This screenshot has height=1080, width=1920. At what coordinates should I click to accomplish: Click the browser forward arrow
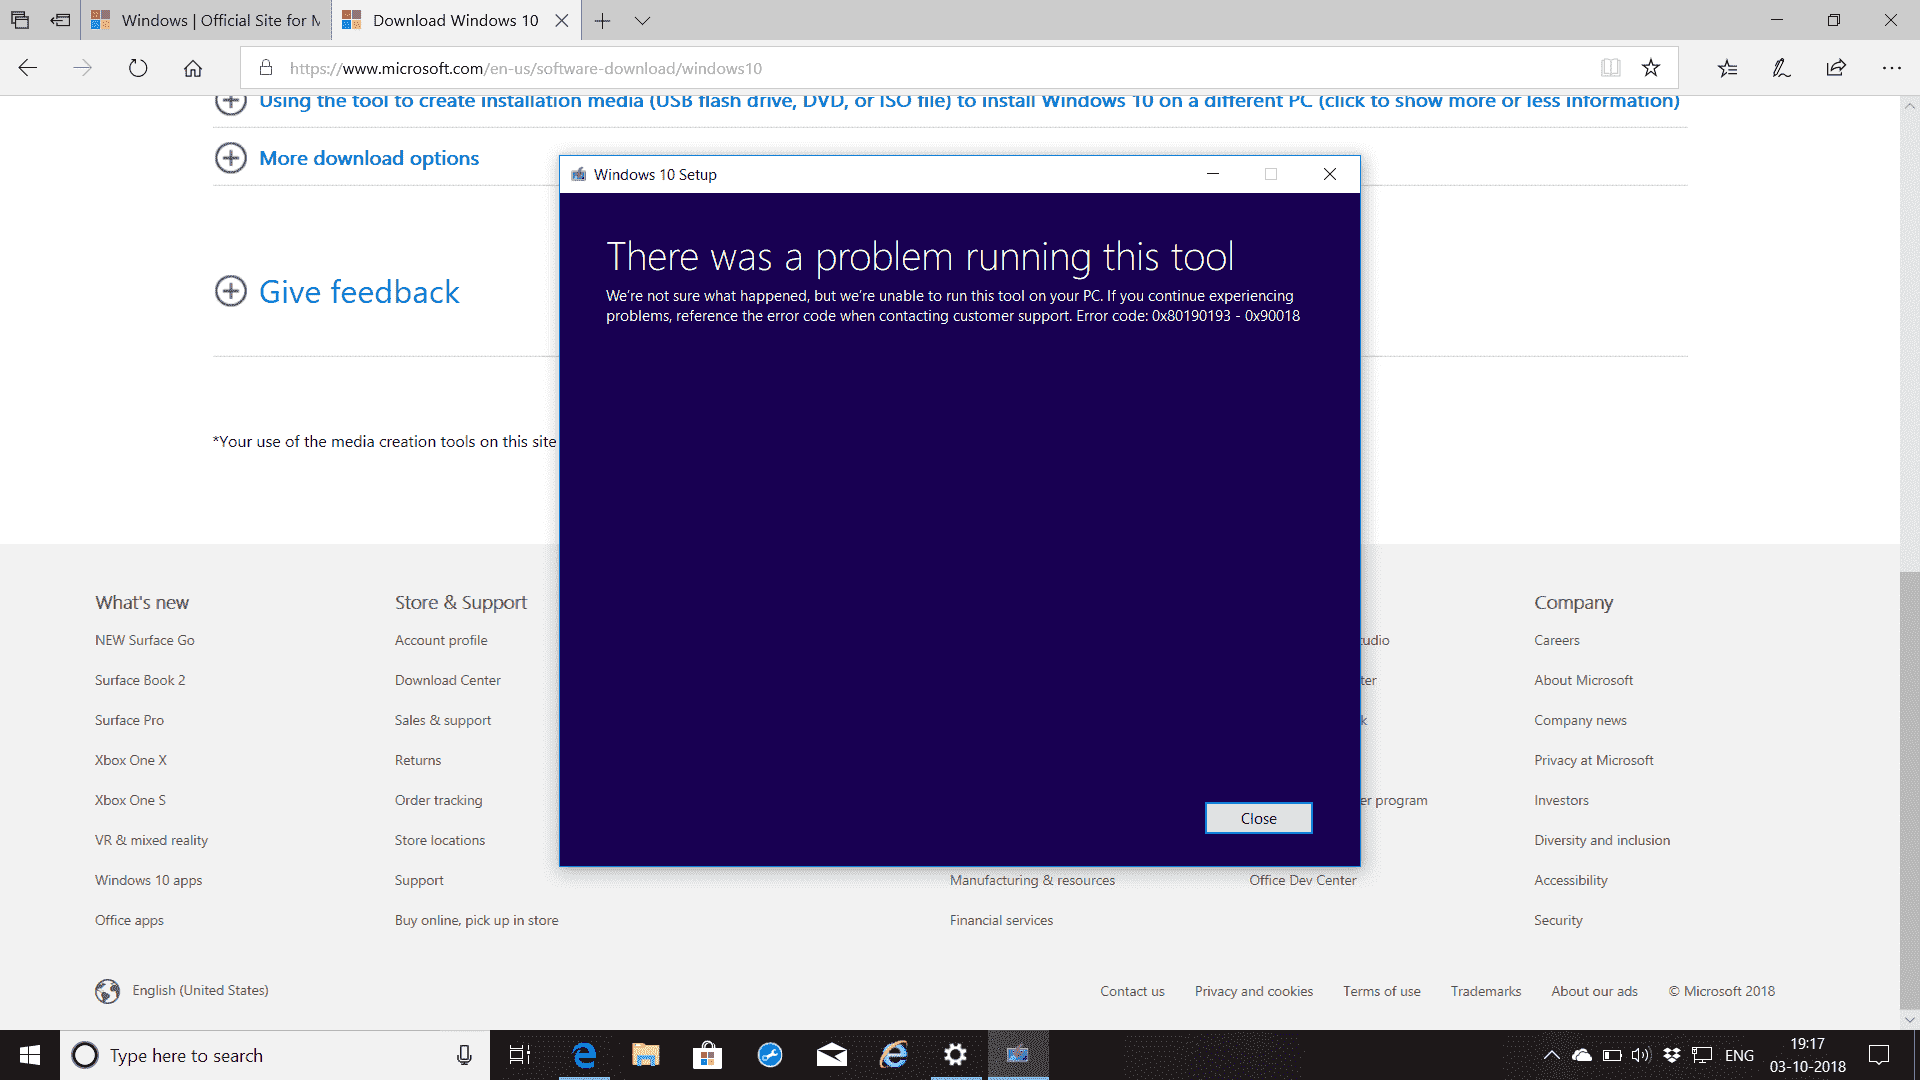click(x=83, y=68)
